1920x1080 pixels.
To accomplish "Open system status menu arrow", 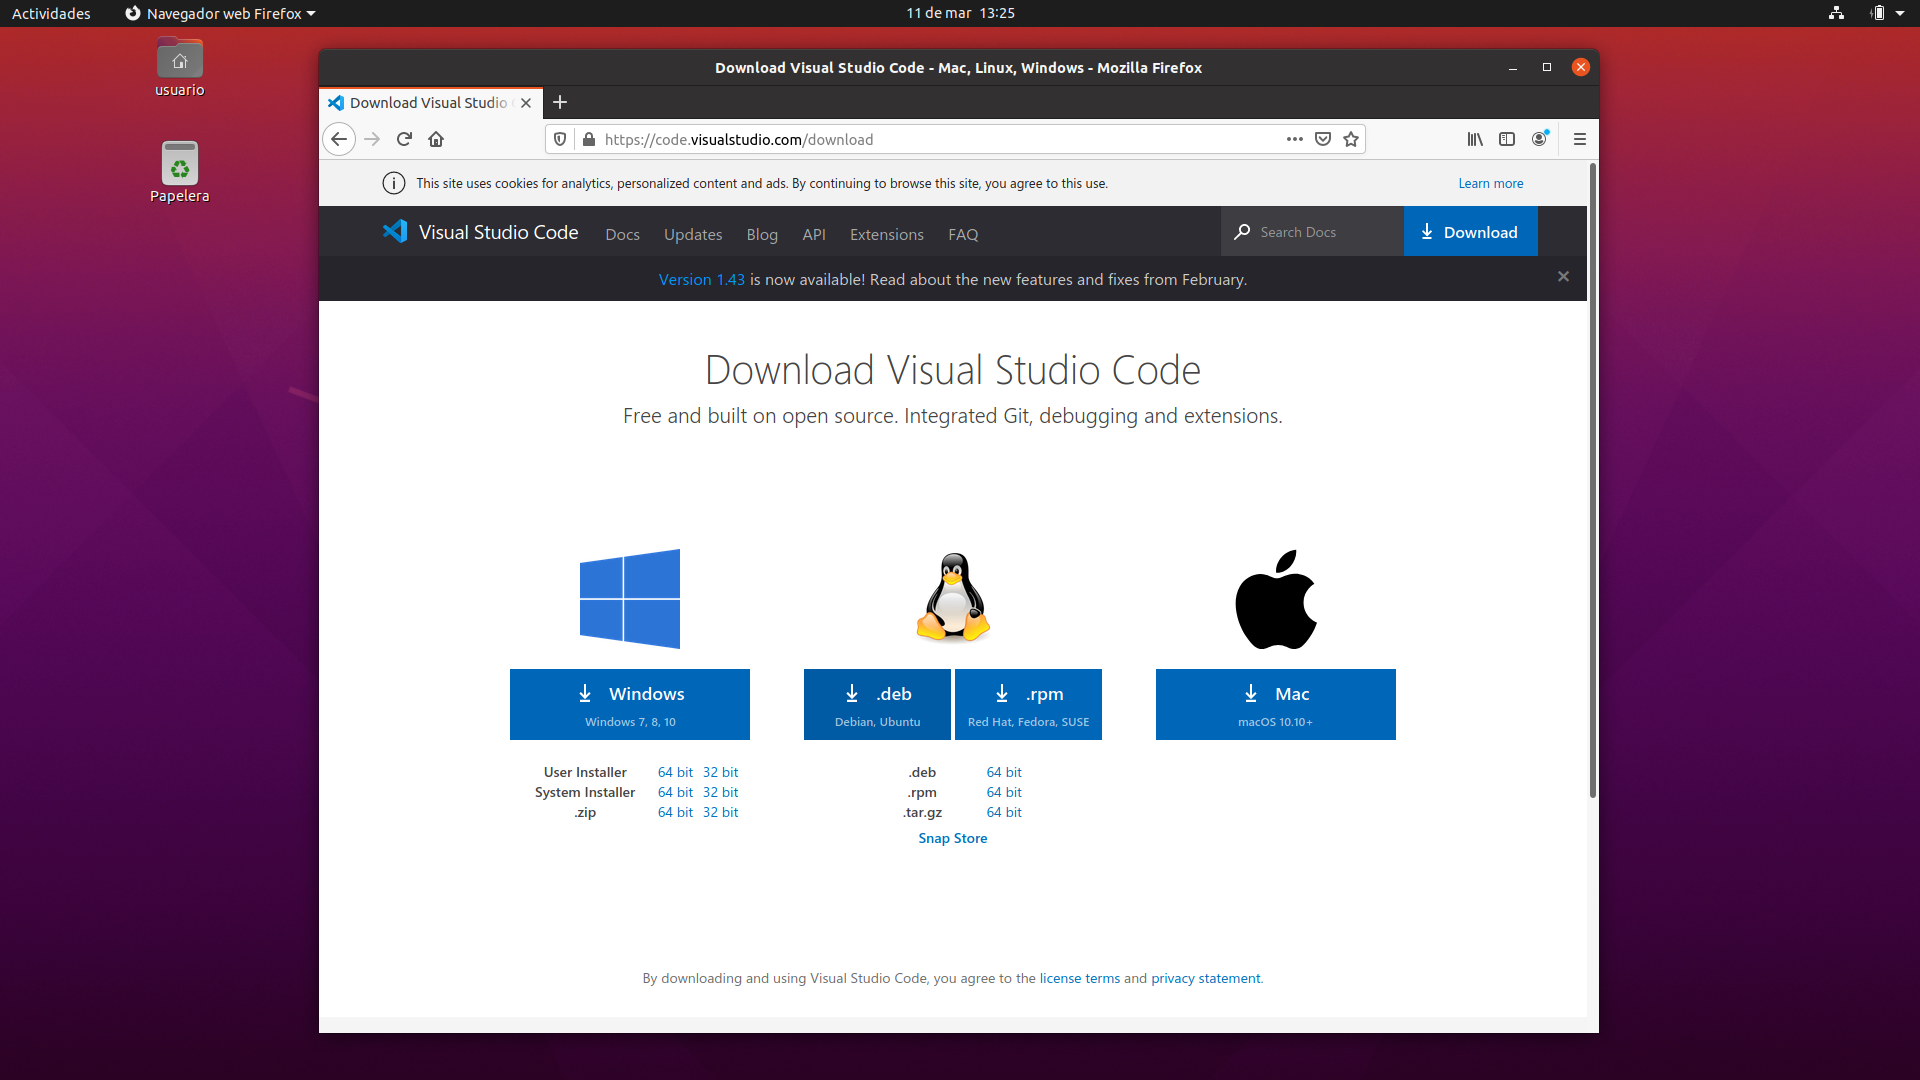I will (1899, 13).
